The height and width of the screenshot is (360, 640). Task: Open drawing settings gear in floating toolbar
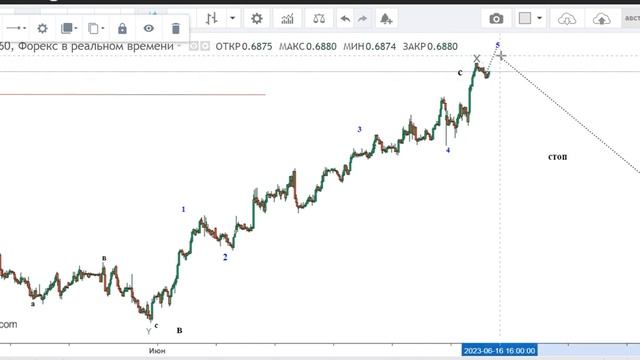[x=42, y=29]
